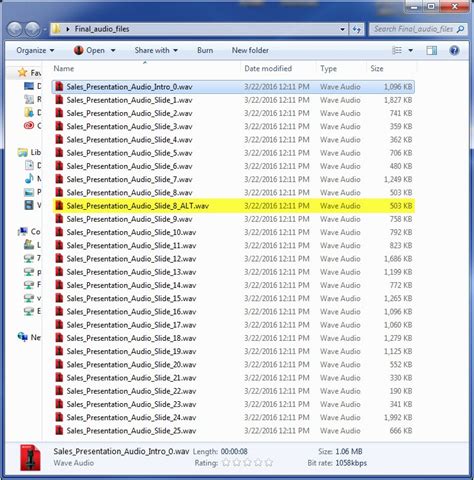Click the Music note library icon
Screen dimensions: 474x480
pyautogui.click(x=29, y=178)
